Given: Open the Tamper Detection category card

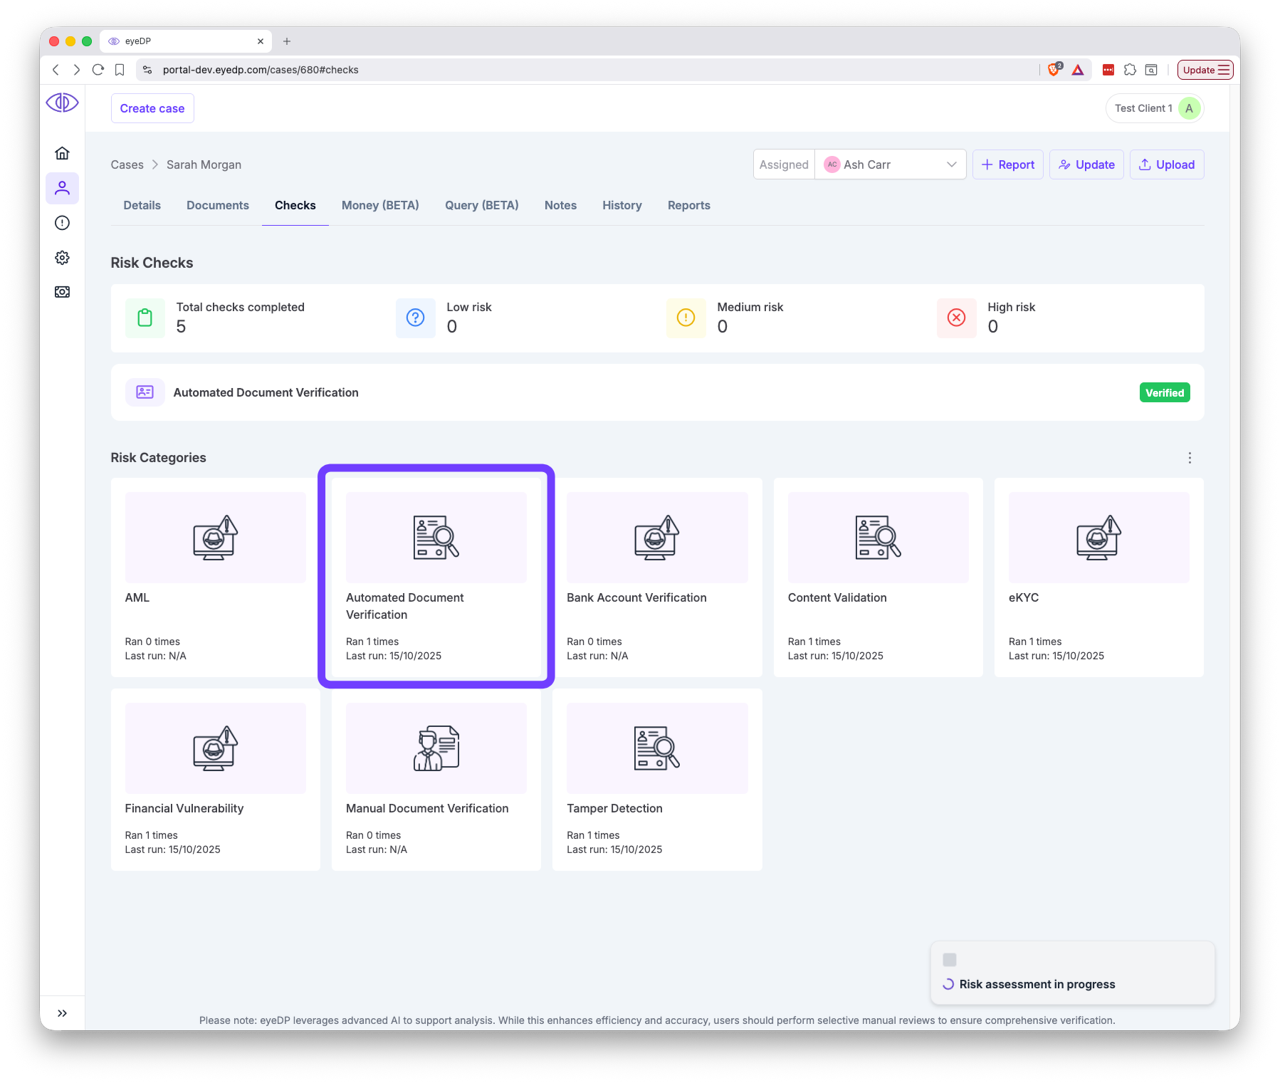Looking at the screenshot, I should 657,779.
